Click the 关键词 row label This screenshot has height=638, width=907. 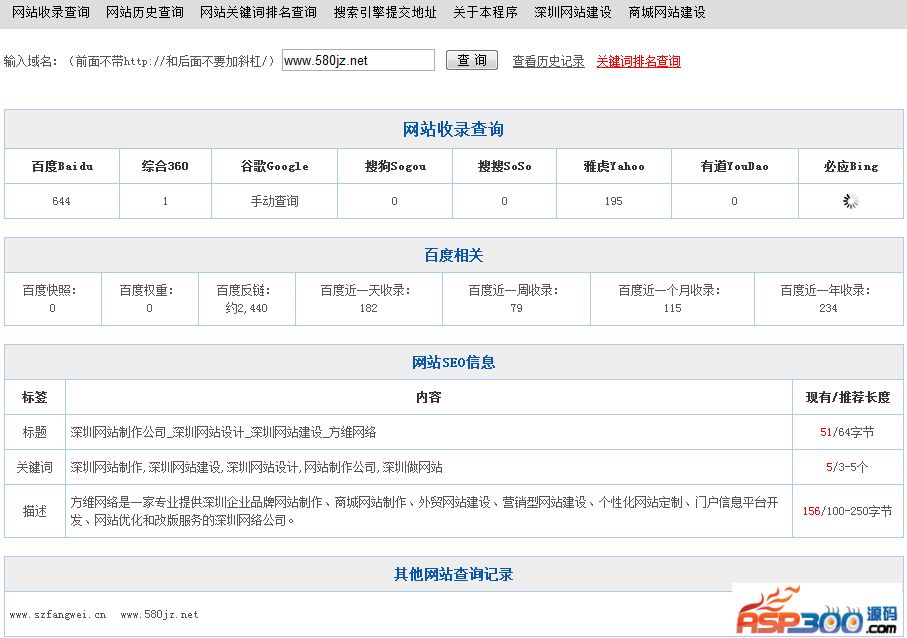pos(35,467)
